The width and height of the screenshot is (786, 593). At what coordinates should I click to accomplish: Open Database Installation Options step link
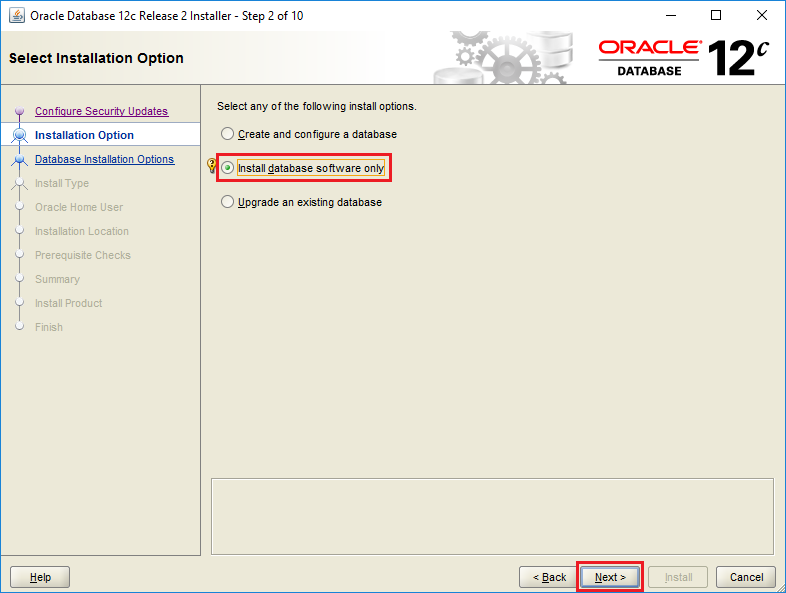[104, 159]
